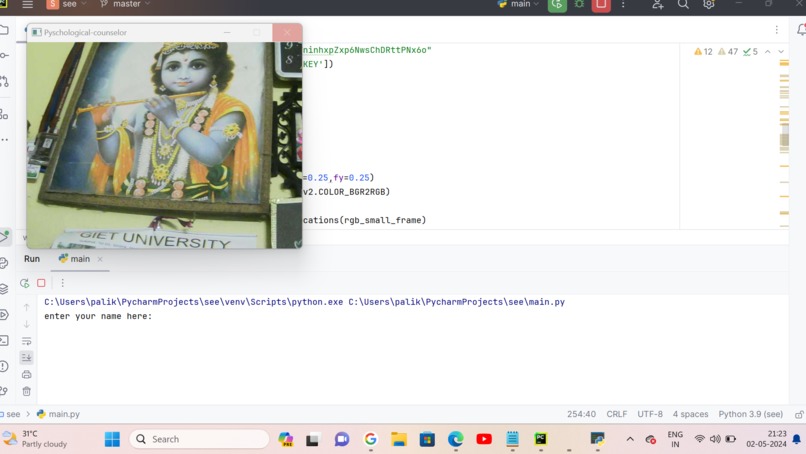Jump to next highlighted error arrow

(781, 52)
